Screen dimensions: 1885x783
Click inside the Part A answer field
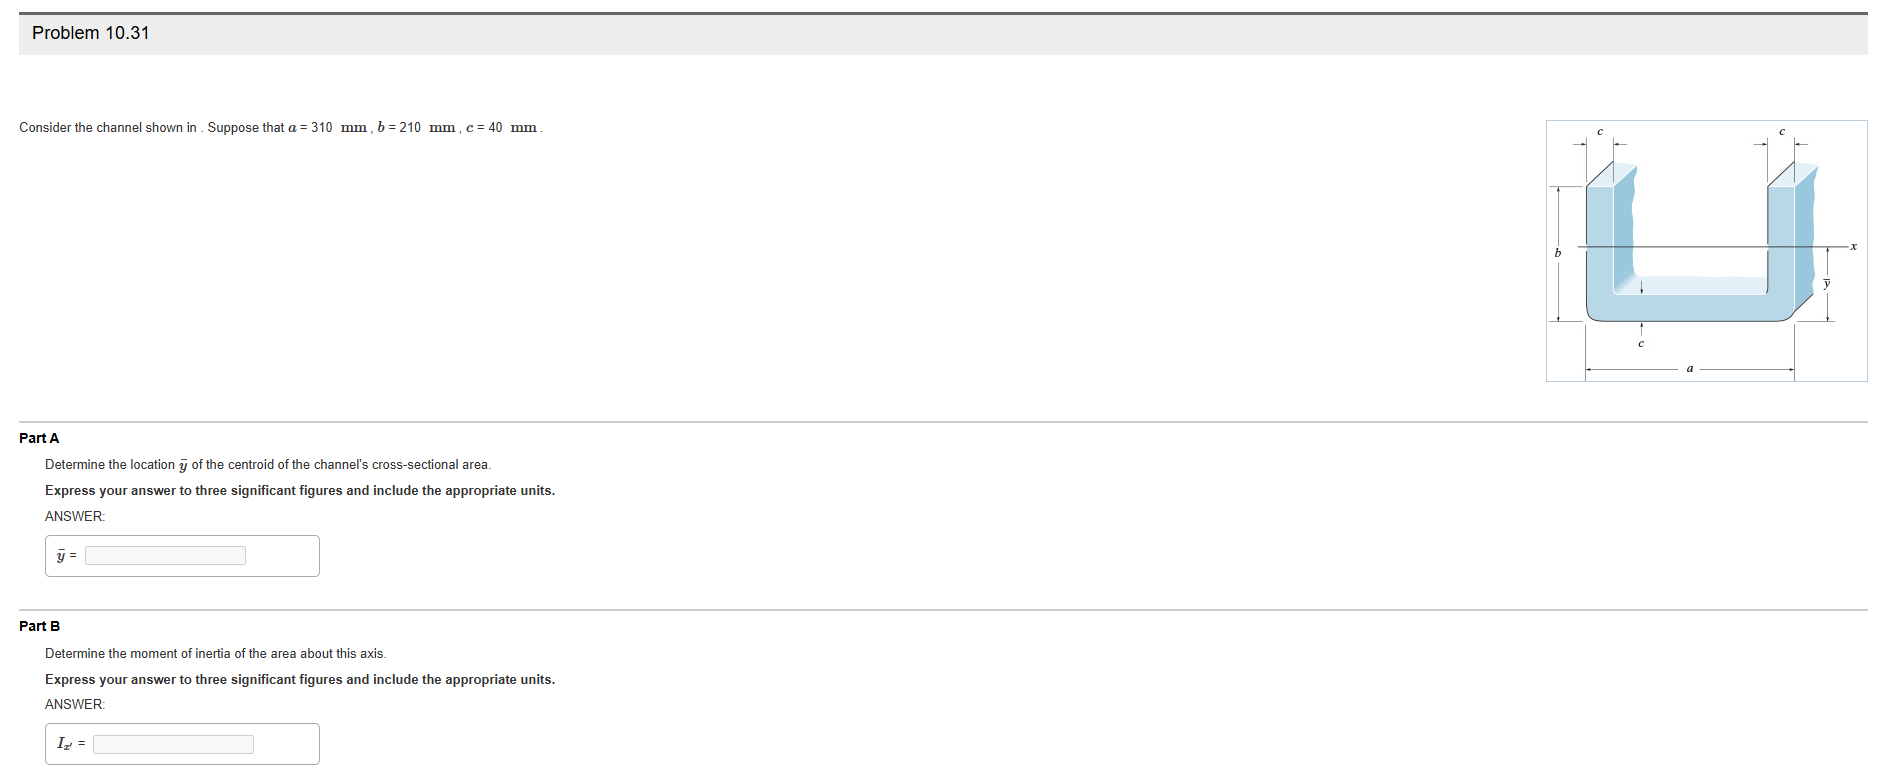tap(165, 555)
